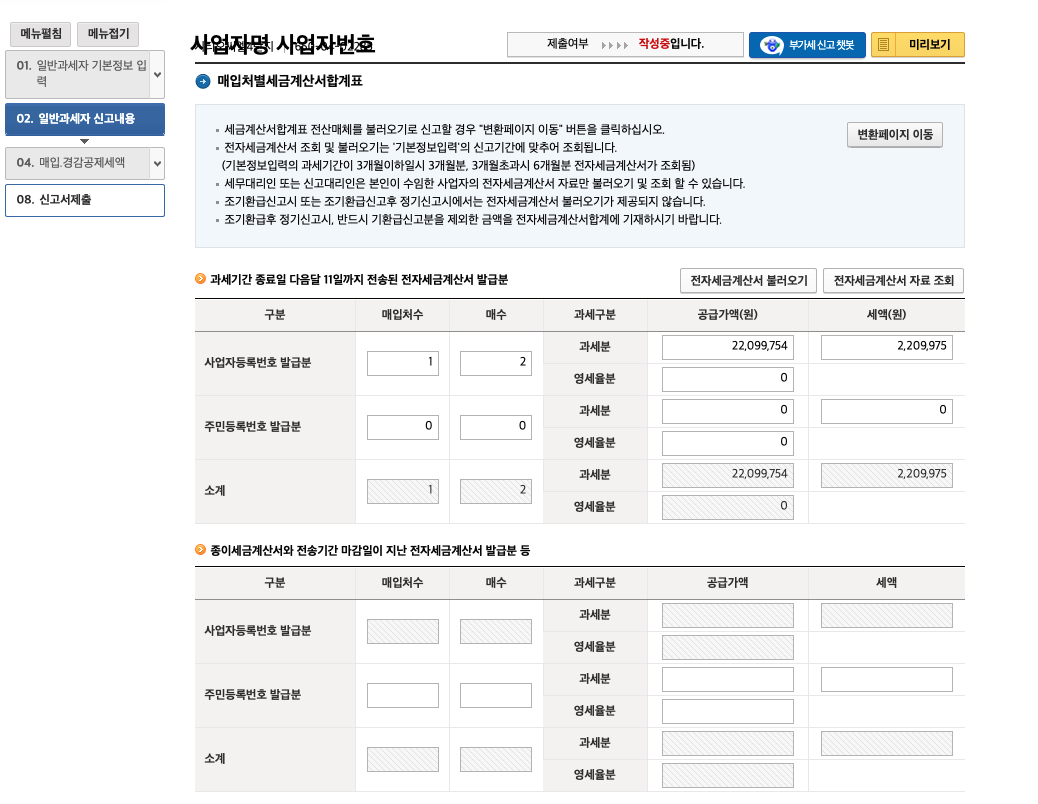
Task: Edit electronic 사업자등록번호 발급분 영세율분 공급가액 field
Action: tap(728, 379)
